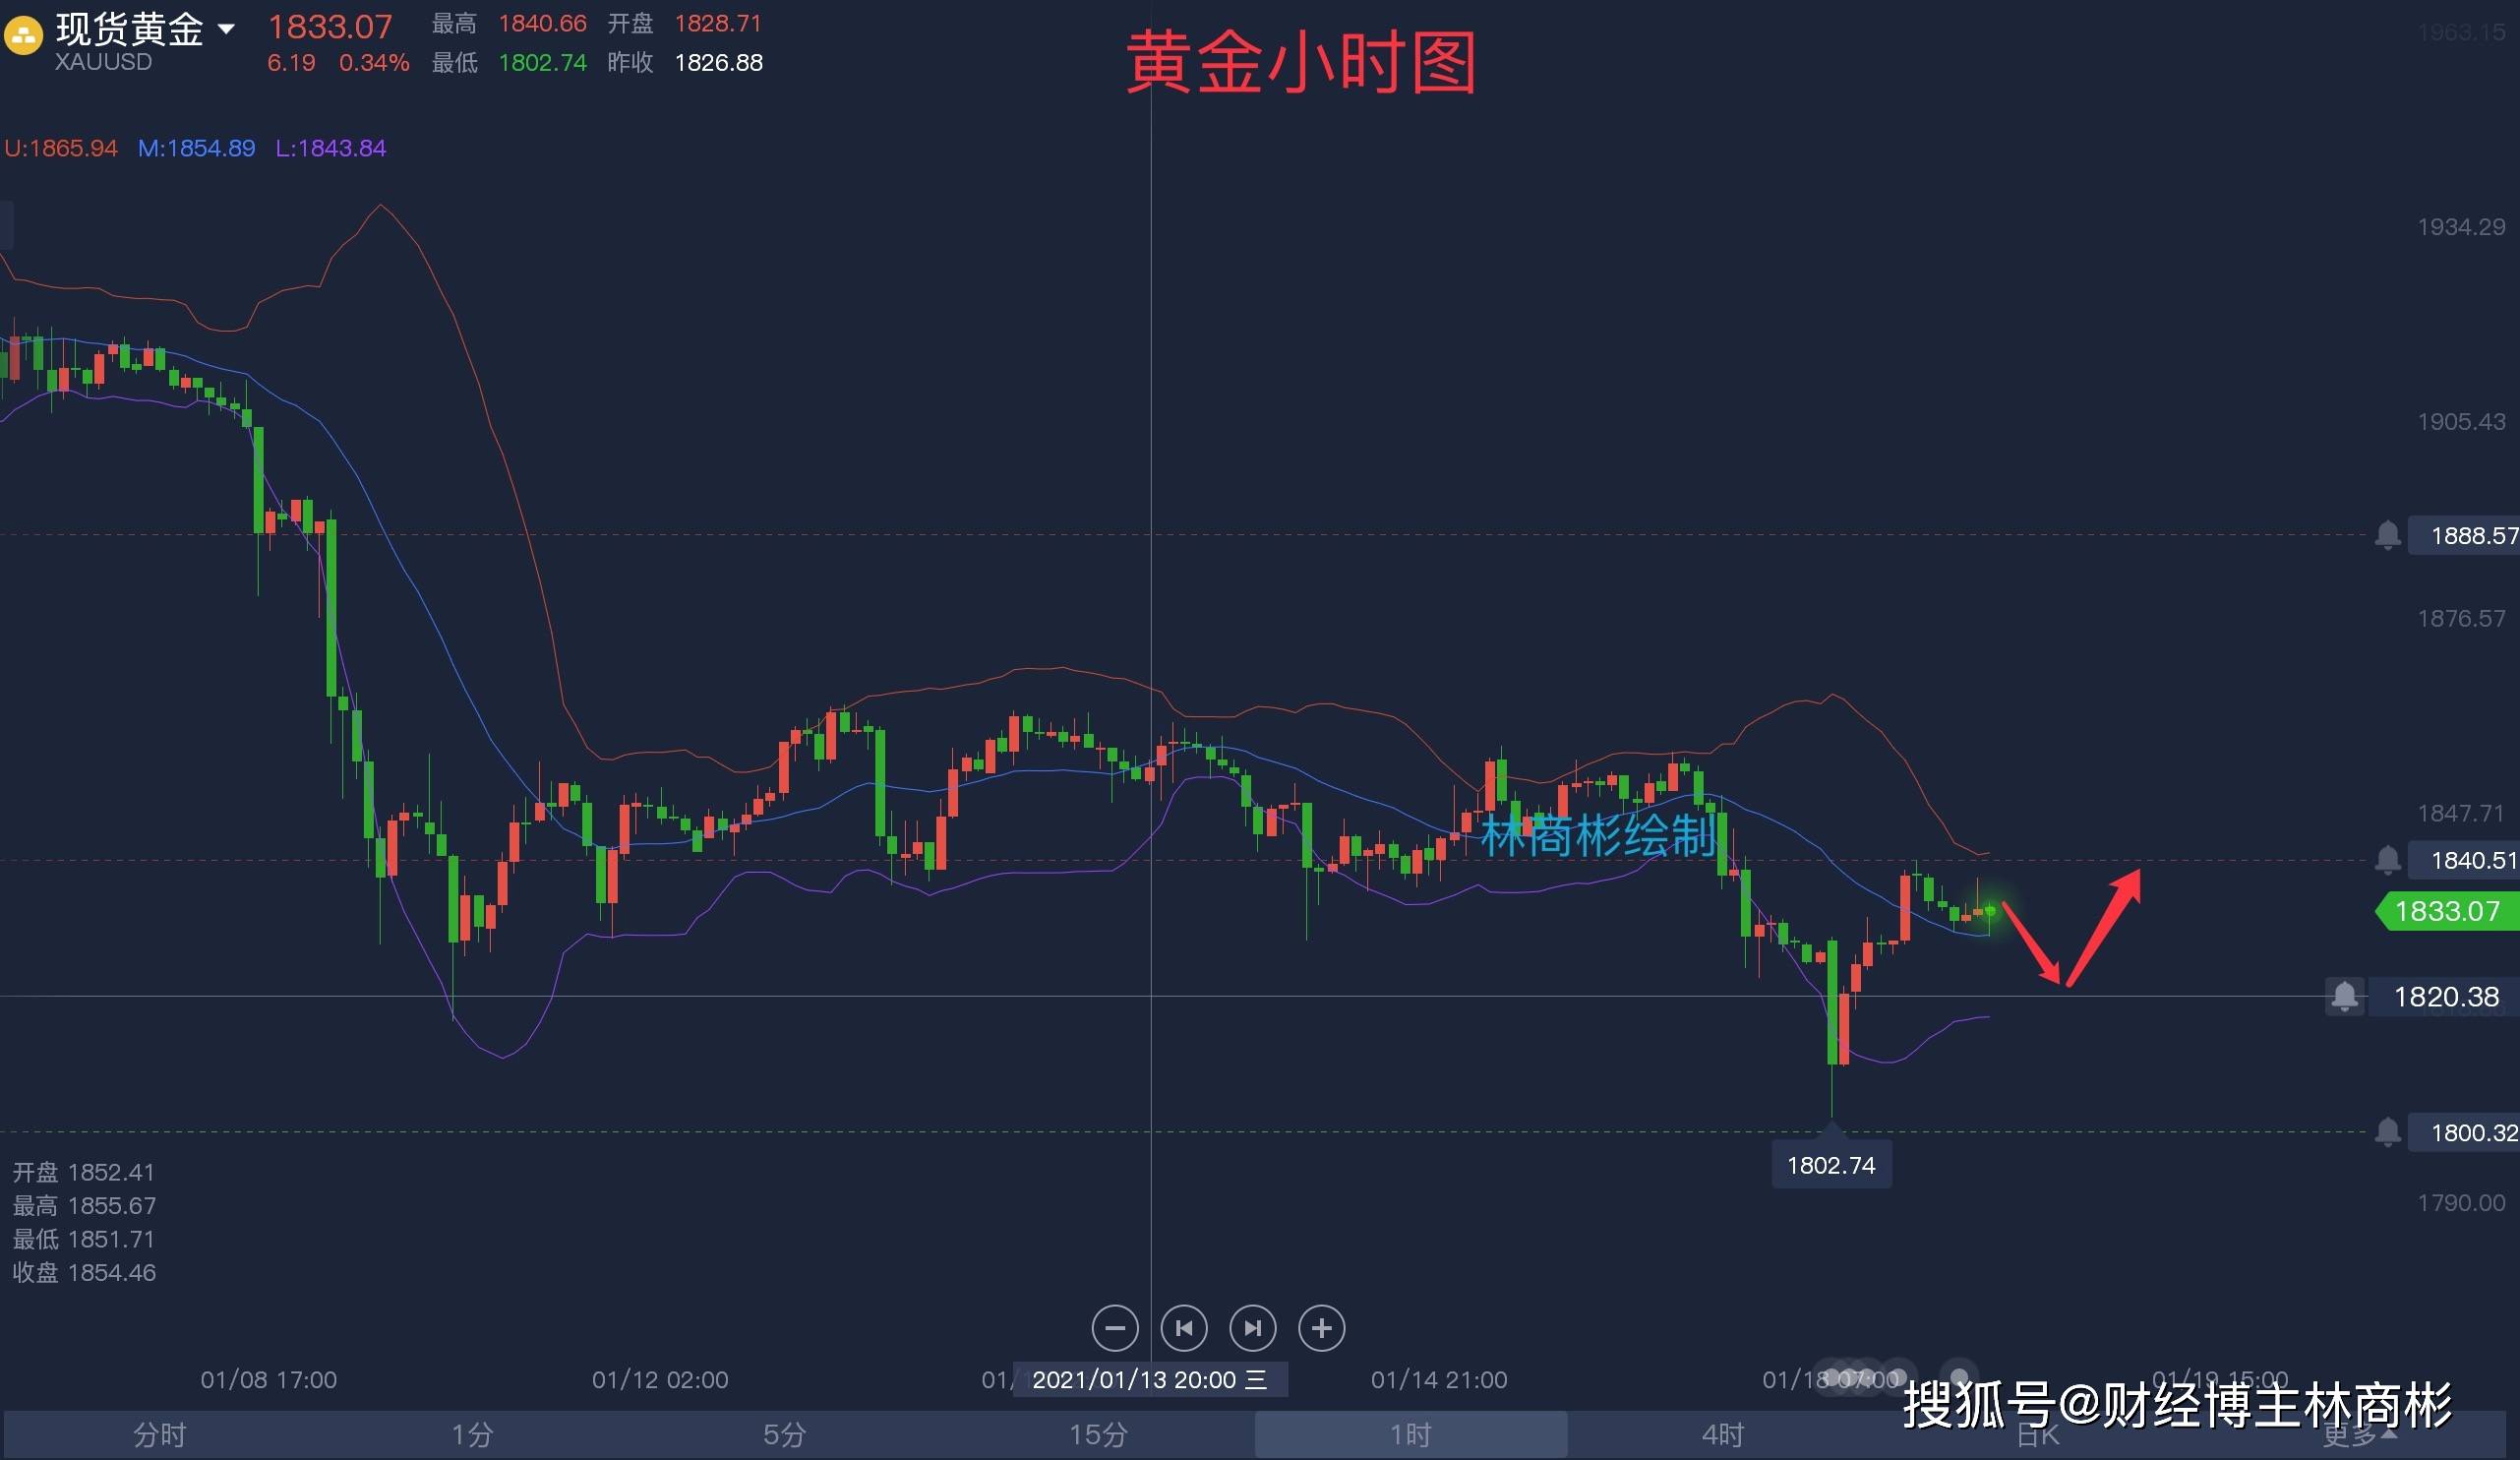Click the price axis label 1934.29

point(2461,227)
